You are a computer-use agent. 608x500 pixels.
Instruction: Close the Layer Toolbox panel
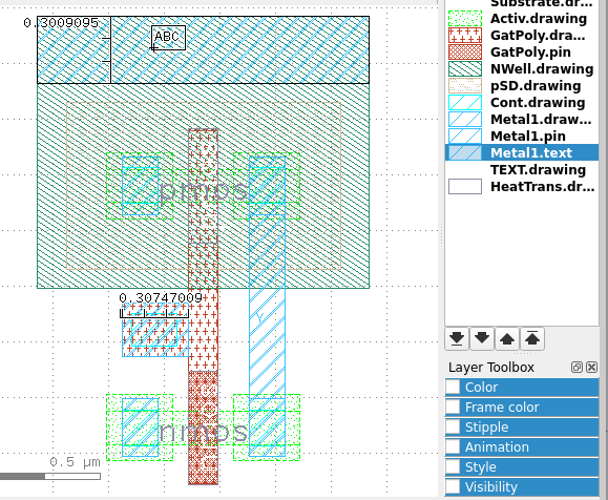592,367
